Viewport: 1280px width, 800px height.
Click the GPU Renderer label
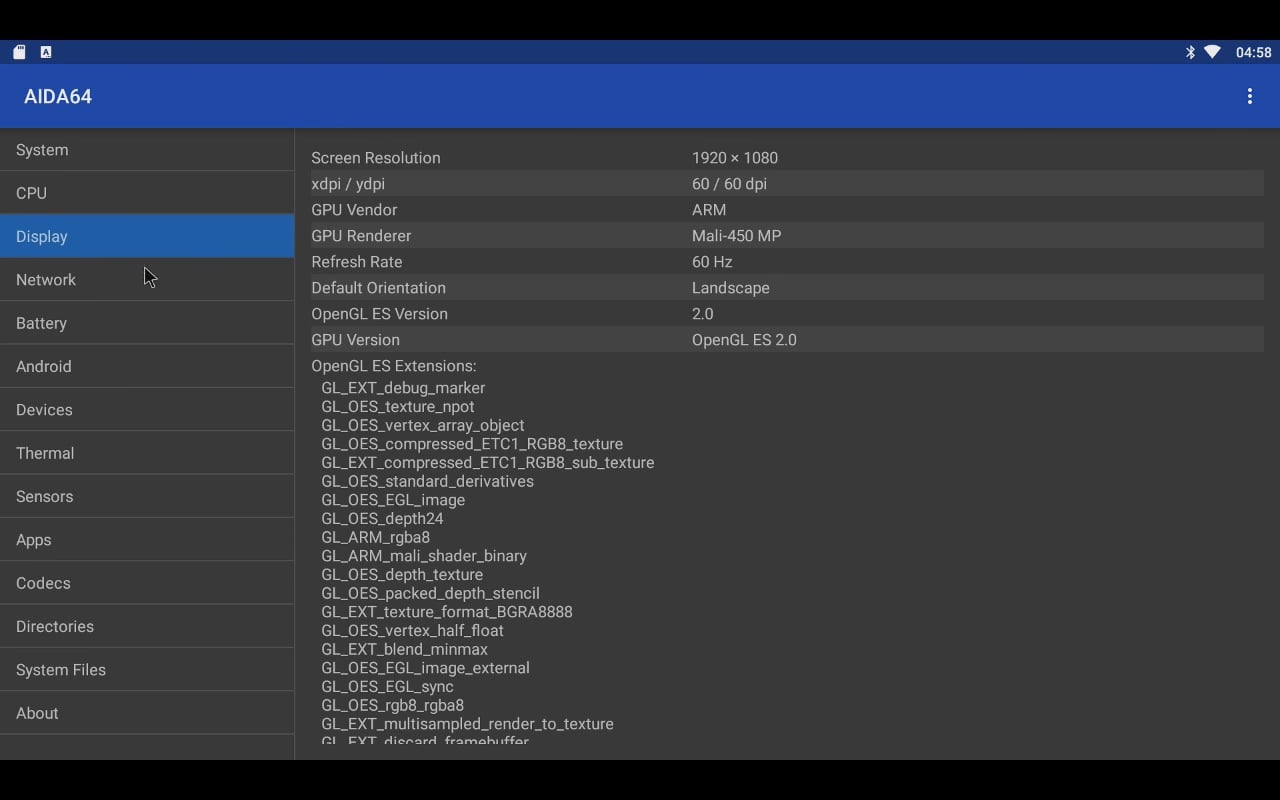[361, 236]
